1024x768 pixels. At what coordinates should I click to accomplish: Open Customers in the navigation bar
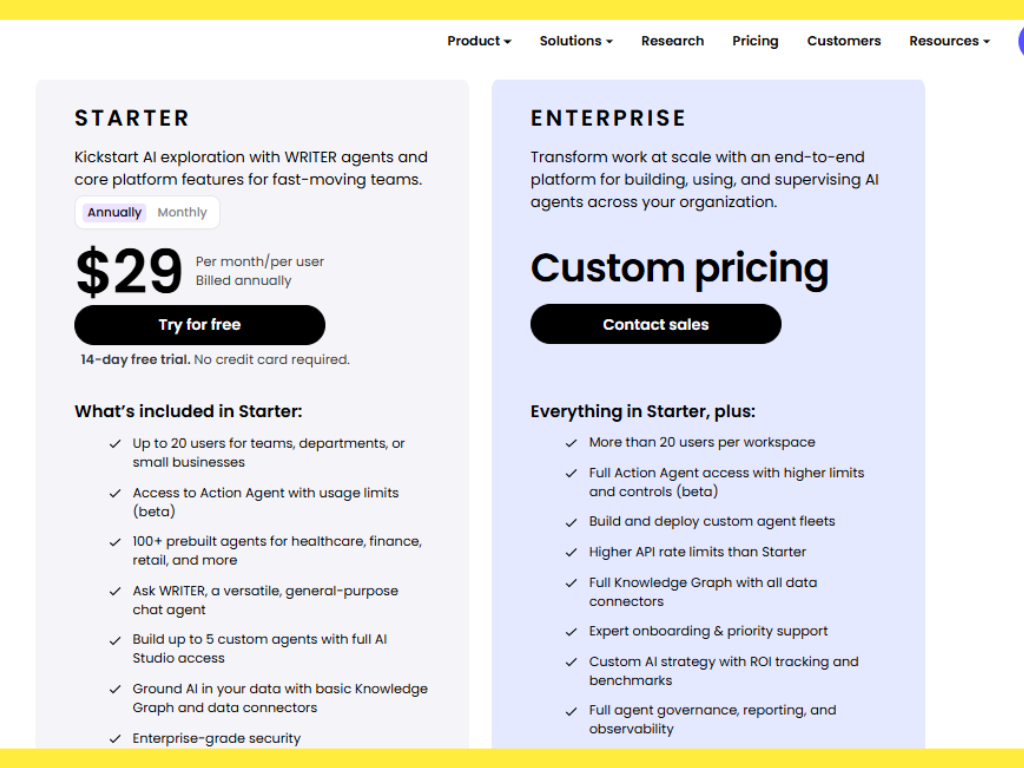click(x=844, y=41)
